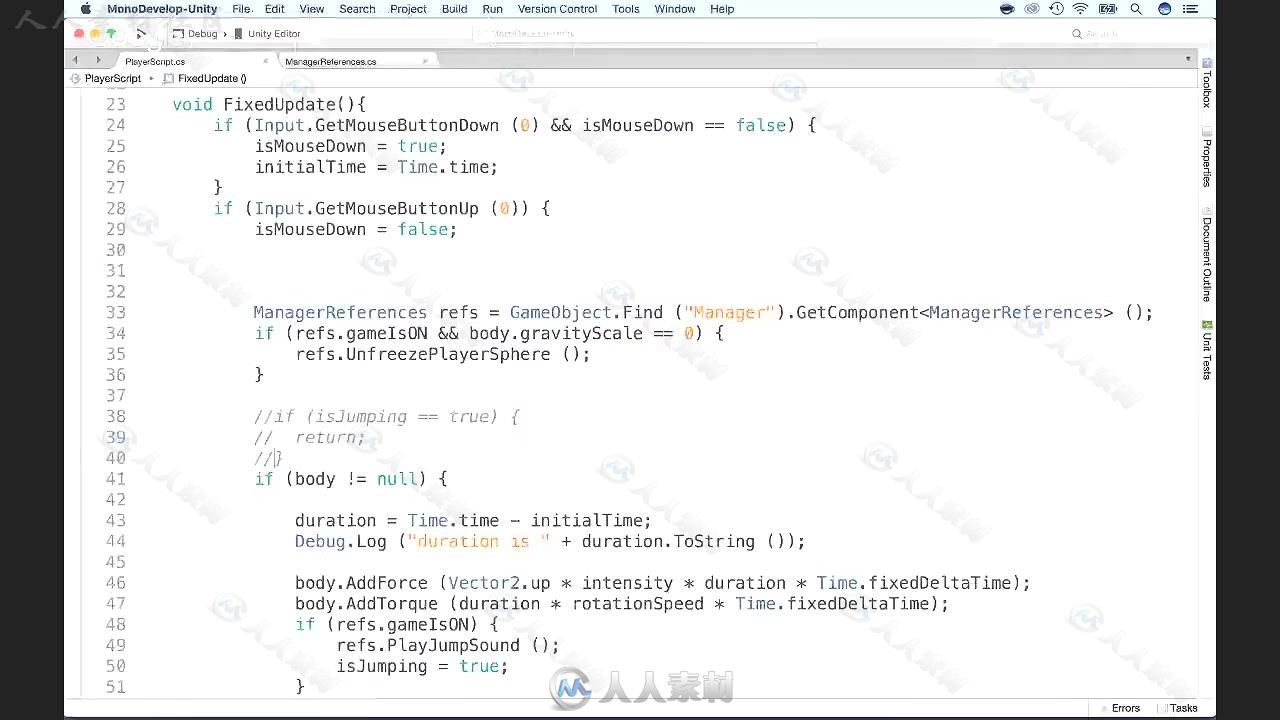Navigate back with the left tab arrow

click(75, 61)
